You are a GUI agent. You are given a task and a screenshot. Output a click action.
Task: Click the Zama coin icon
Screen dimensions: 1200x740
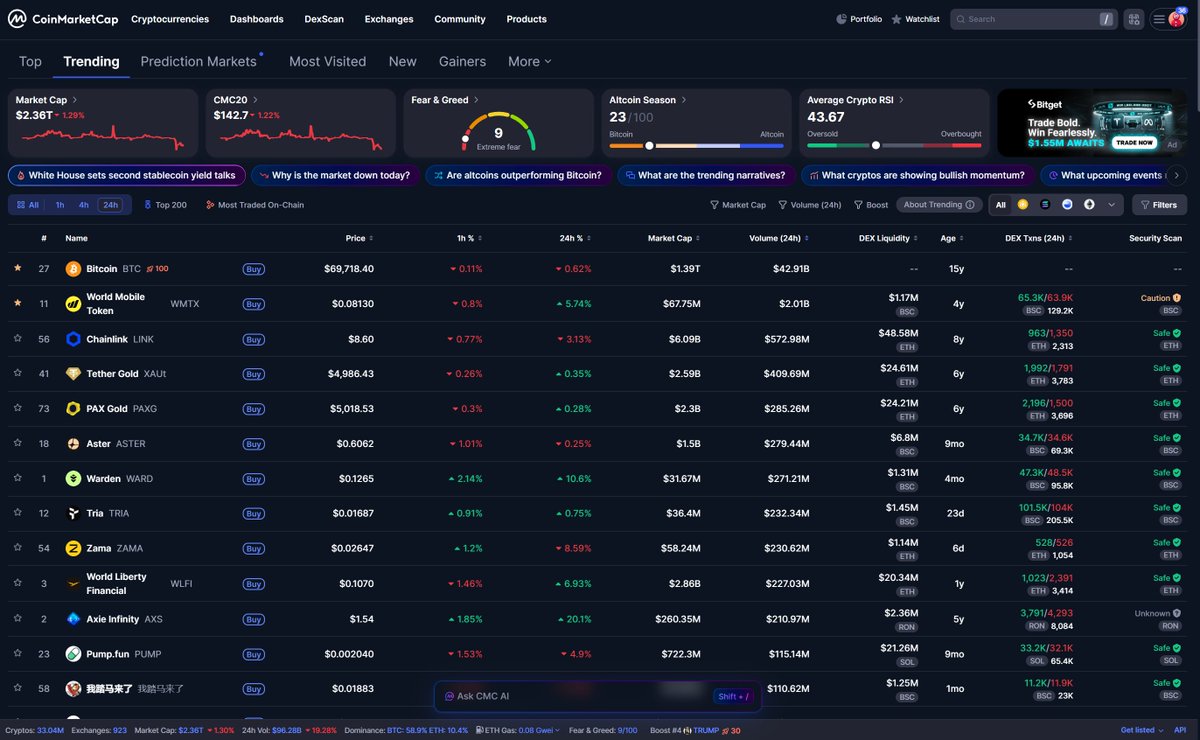point(73,548)
